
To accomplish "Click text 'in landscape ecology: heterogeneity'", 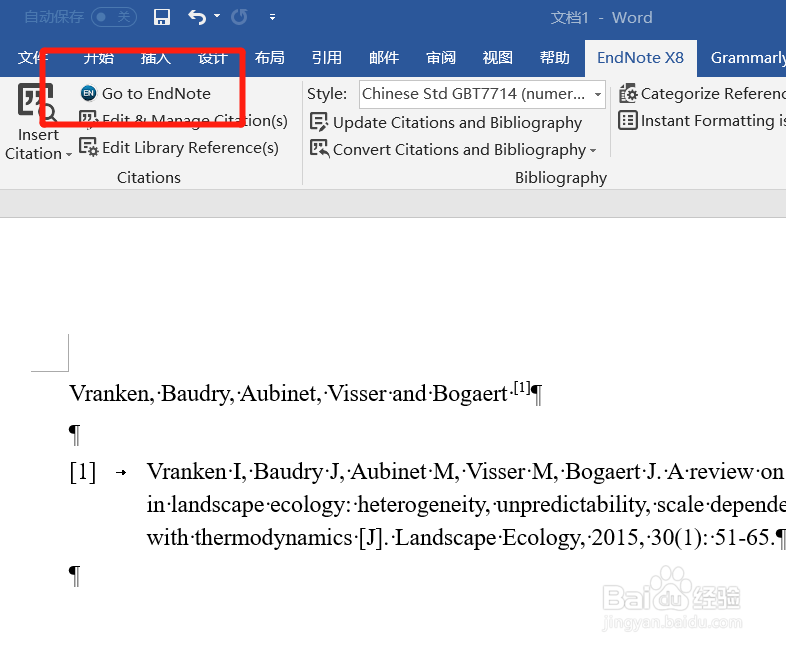I will coord(318,505).
